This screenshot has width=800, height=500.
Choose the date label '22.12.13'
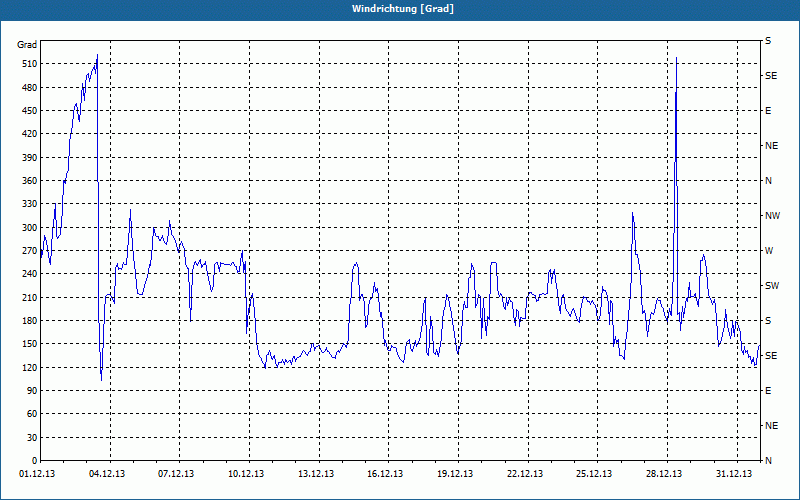tap(525, 474)
